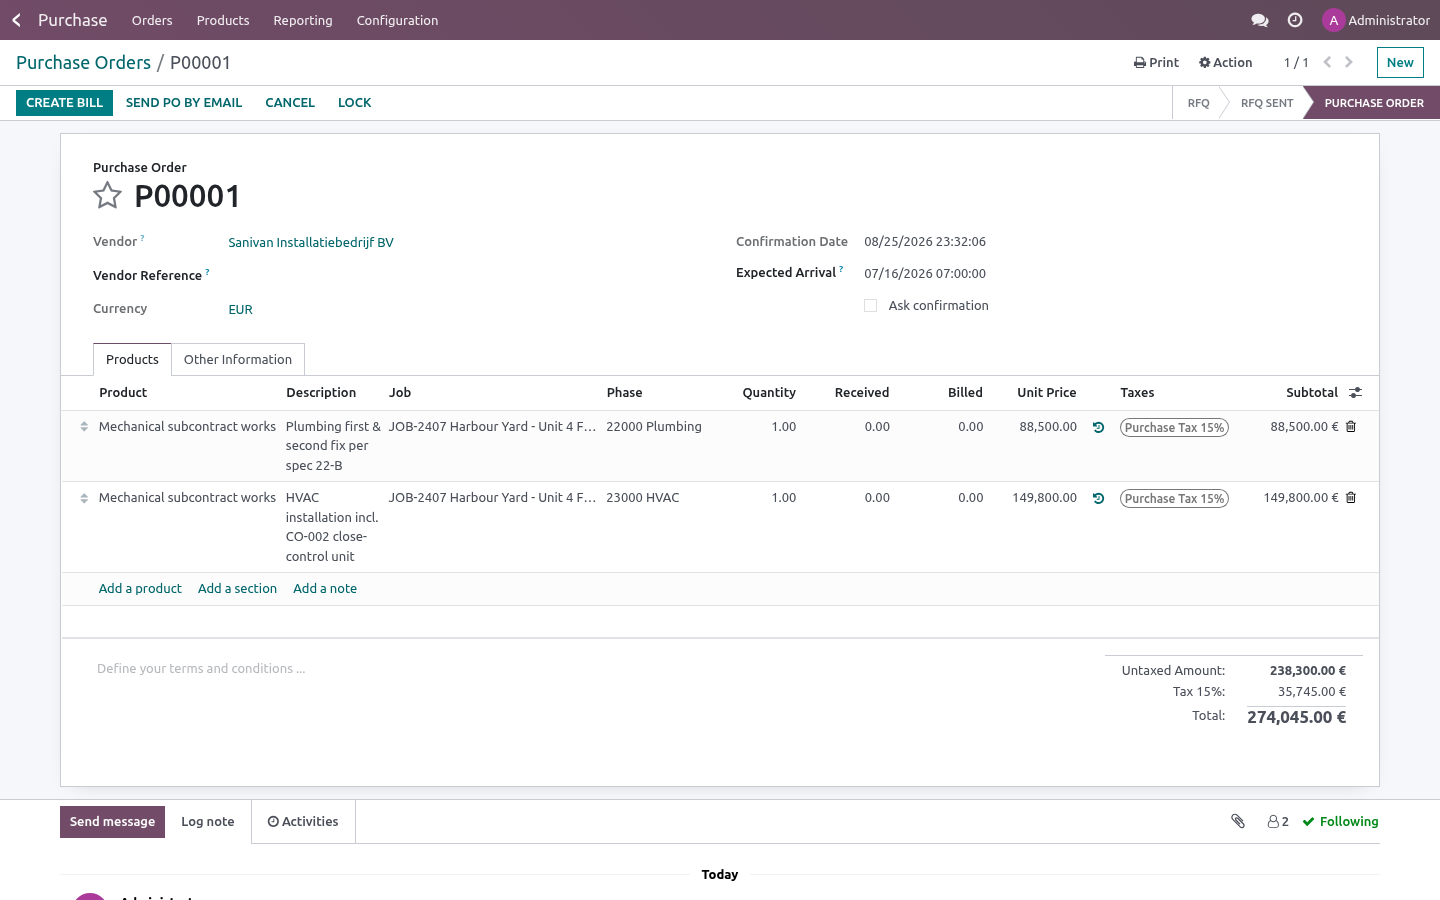Viewport: 1440px width, 900px height.
Task: Select the Products tab
Action: click(132, 360)
